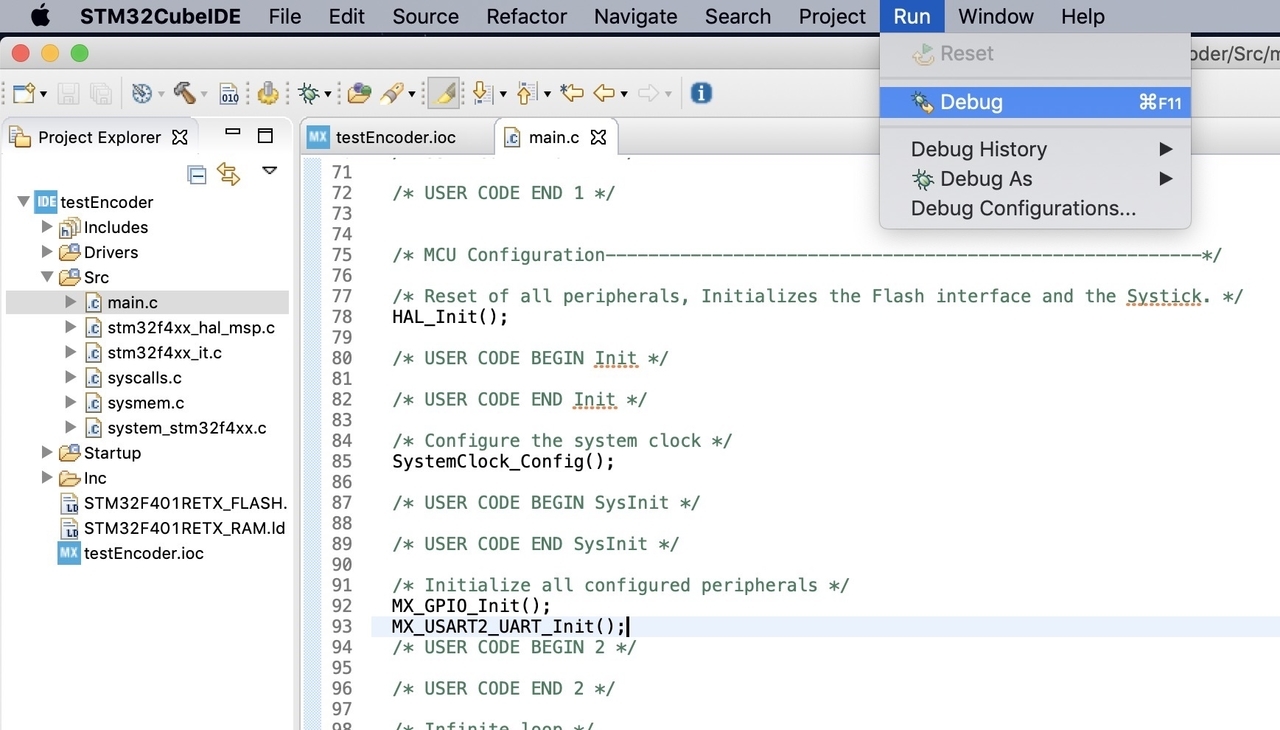
Task: Open the Search flashlight dropdown arrow
Action: 411,95
